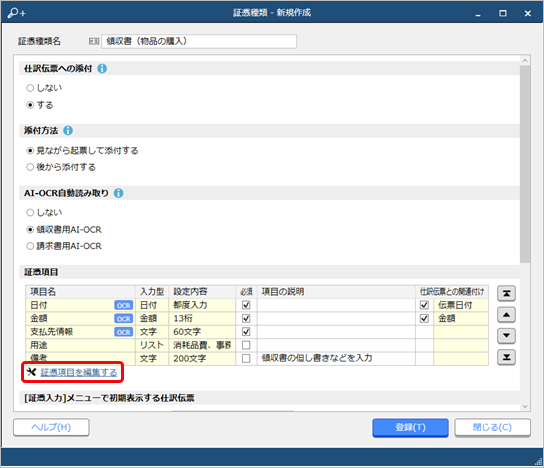Uncheck 仕訳伝票との関連付け checkbox for 金額 row
This screenshot has height=468, width=544.
pos(424,318)
